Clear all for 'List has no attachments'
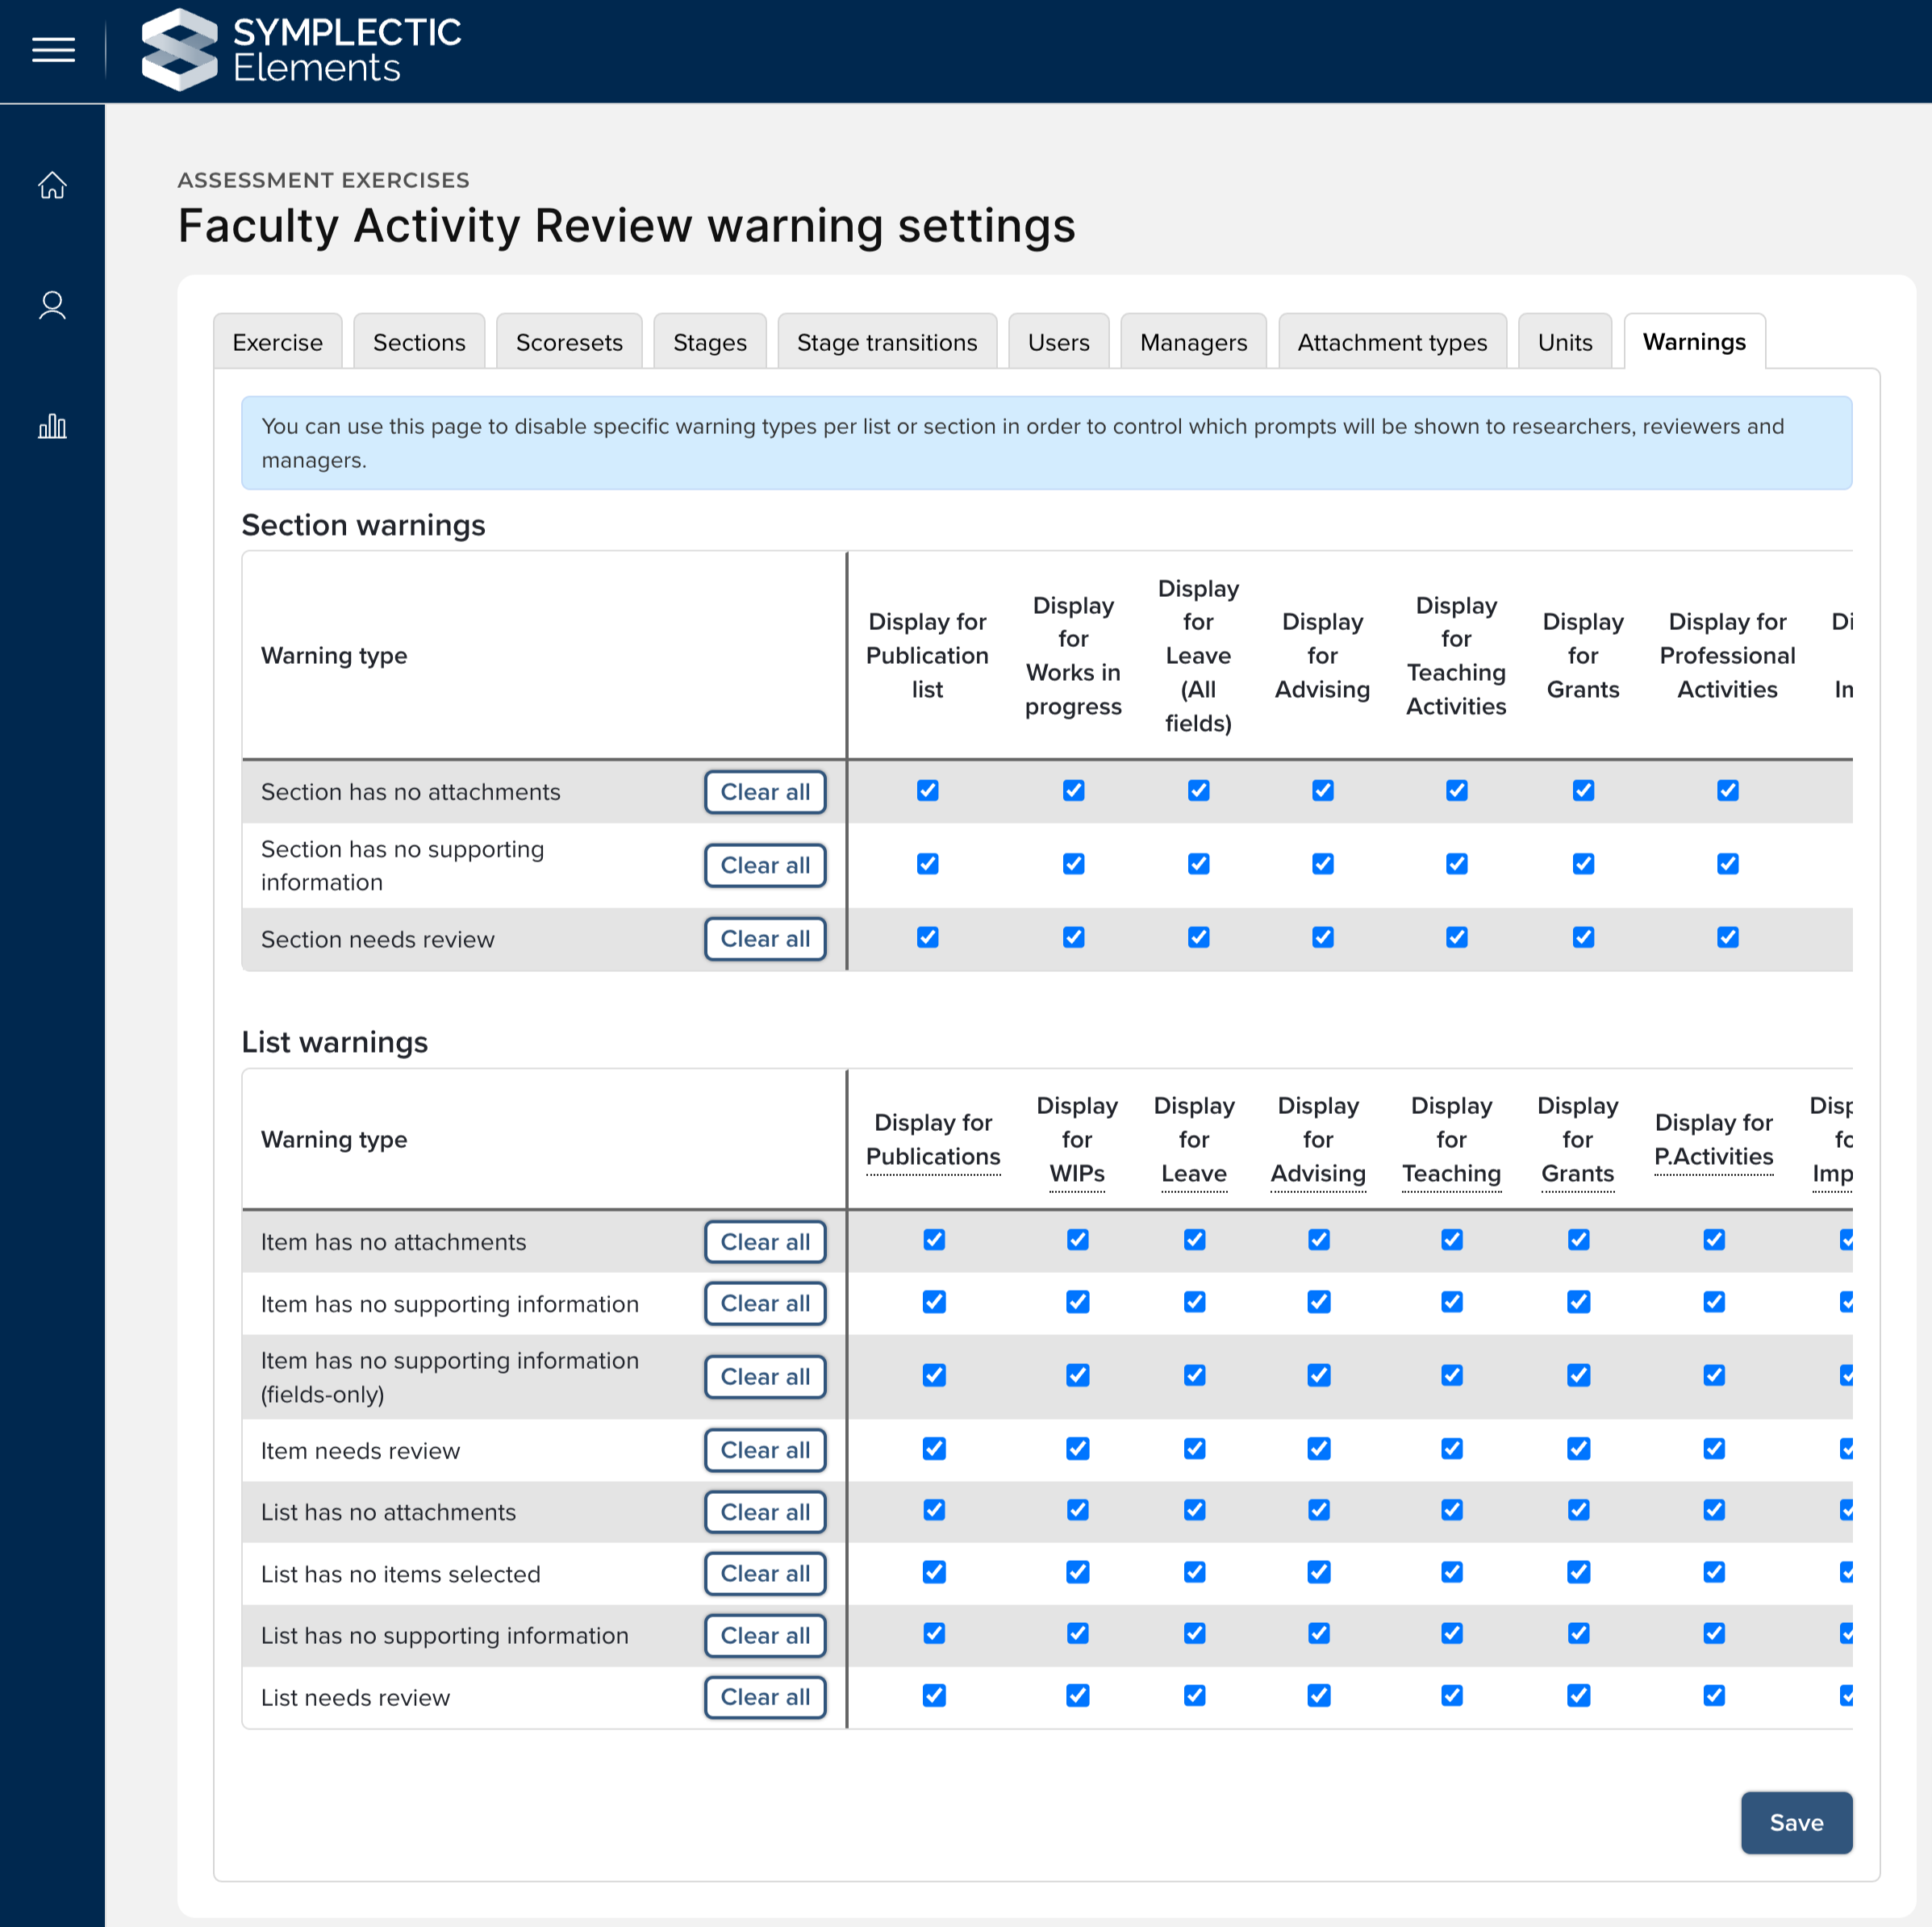 [765, 1512]
